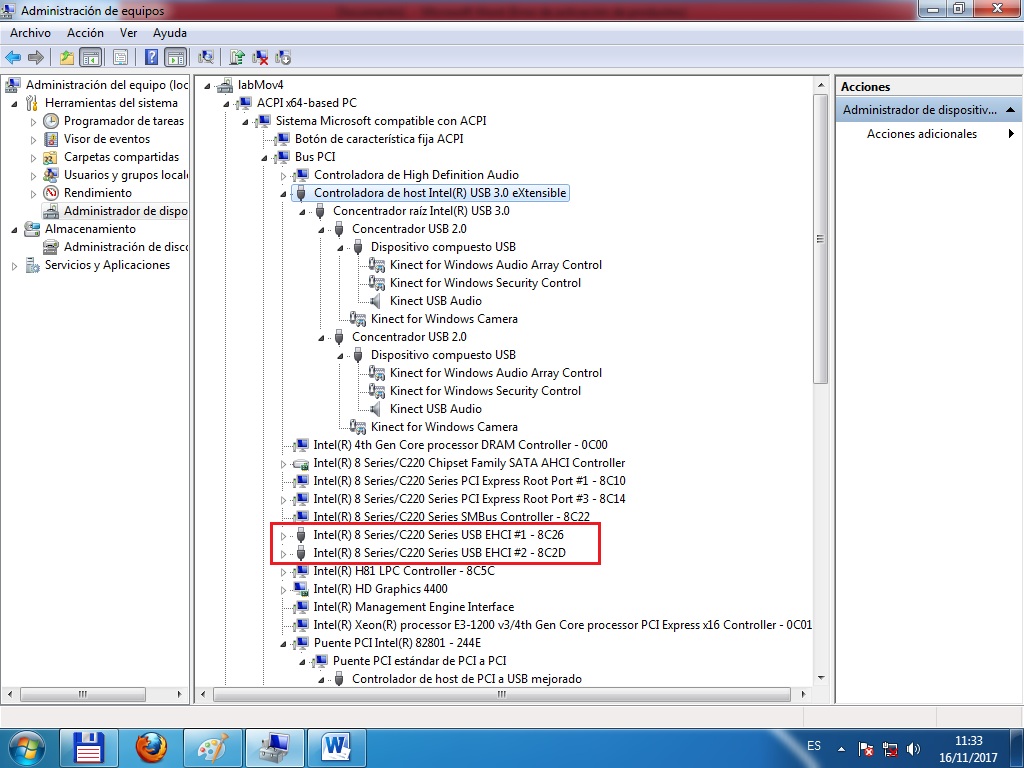Toggle the show/hide action pane button
Image resolution: width=1024 pixels, height=768 pixels.
point(176,57)
